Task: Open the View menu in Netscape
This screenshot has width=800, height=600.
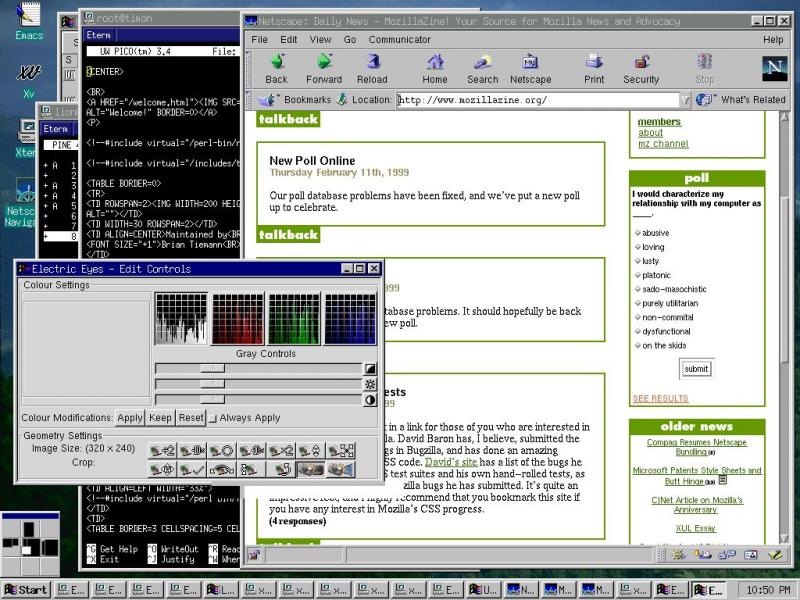Action: click(320, 40)
